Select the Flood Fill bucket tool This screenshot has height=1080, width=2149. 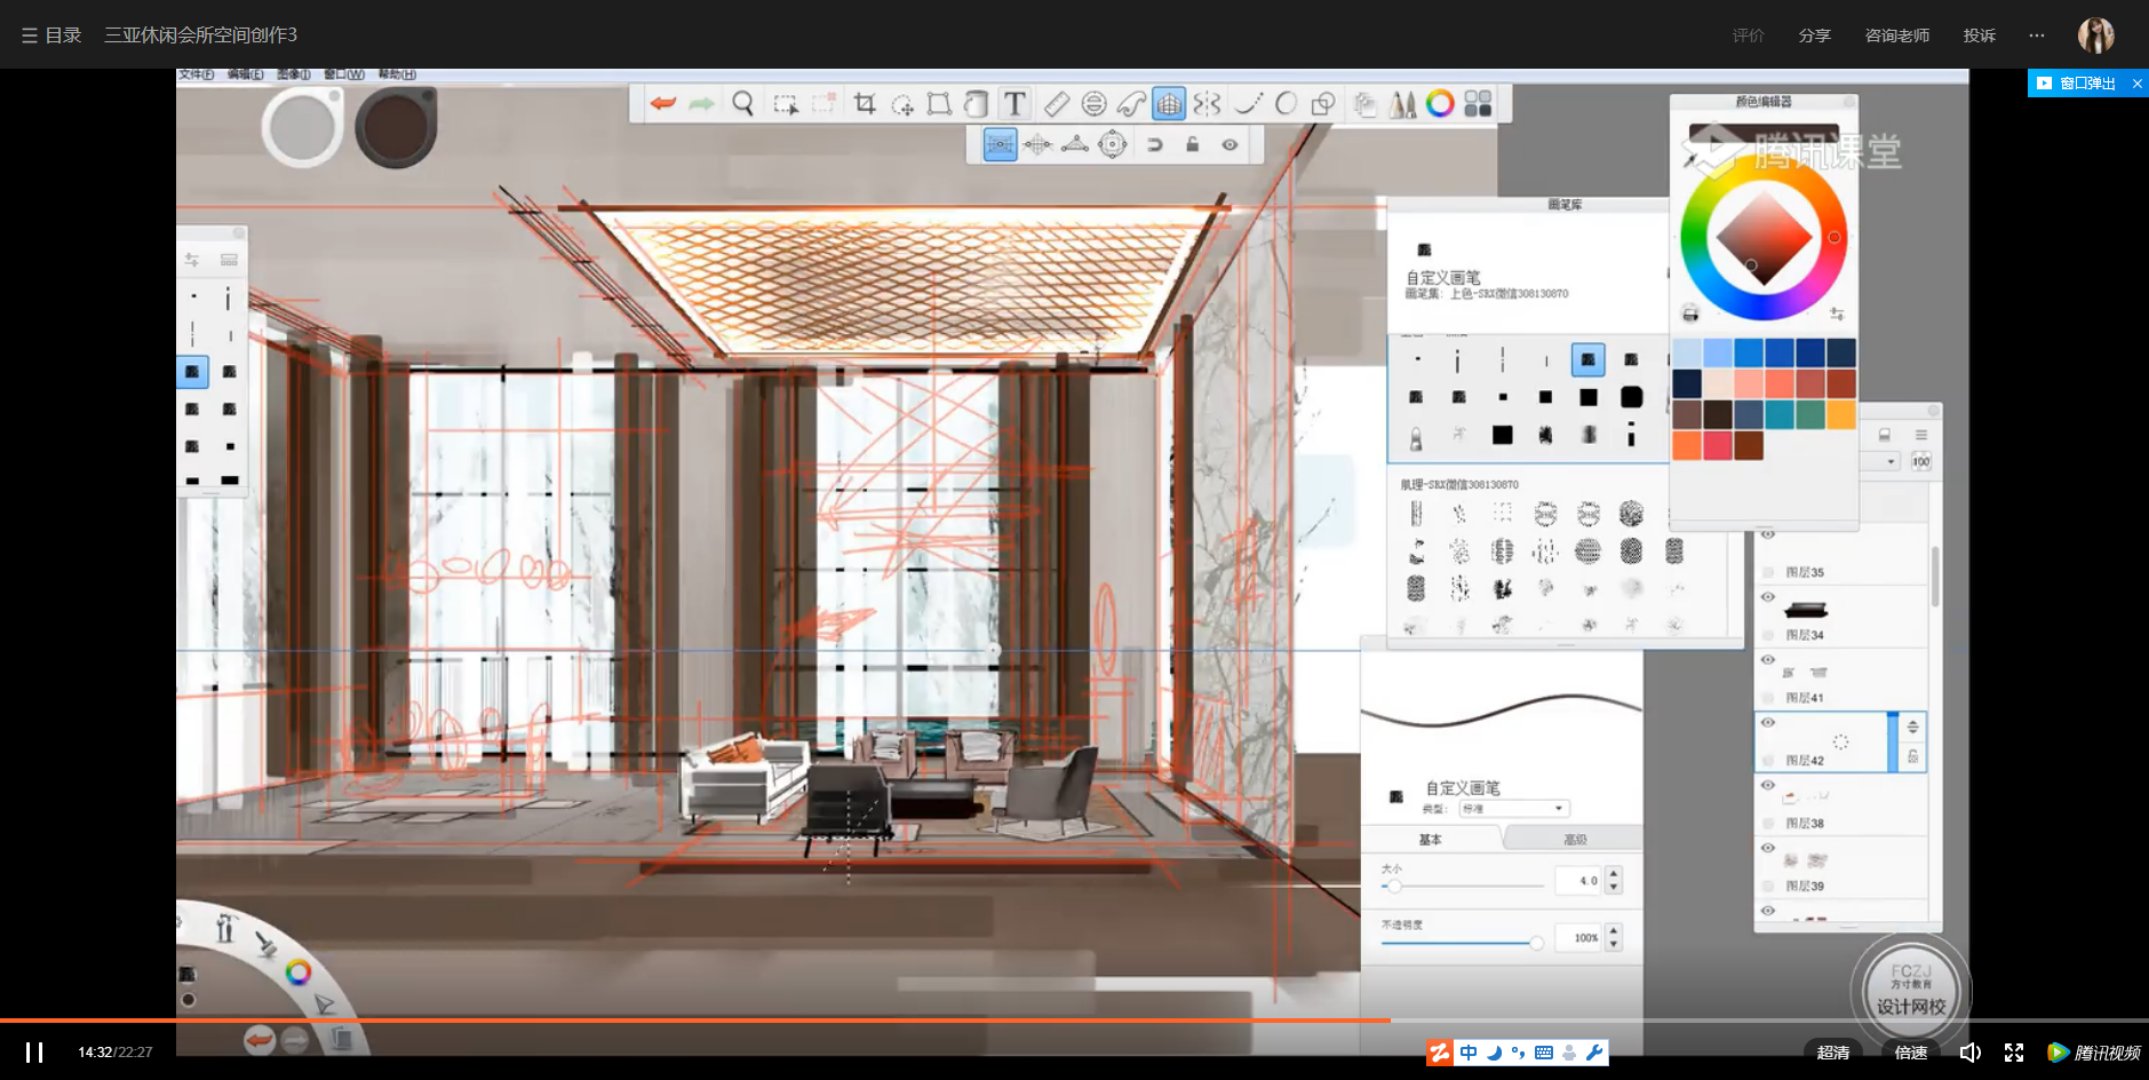click(976, 104)
